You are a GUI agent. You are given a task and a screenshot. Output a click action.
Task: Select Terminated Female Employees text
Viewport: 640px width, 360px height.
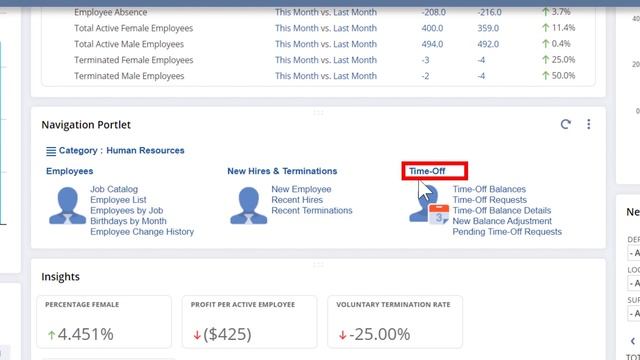(x=133, y=60)
